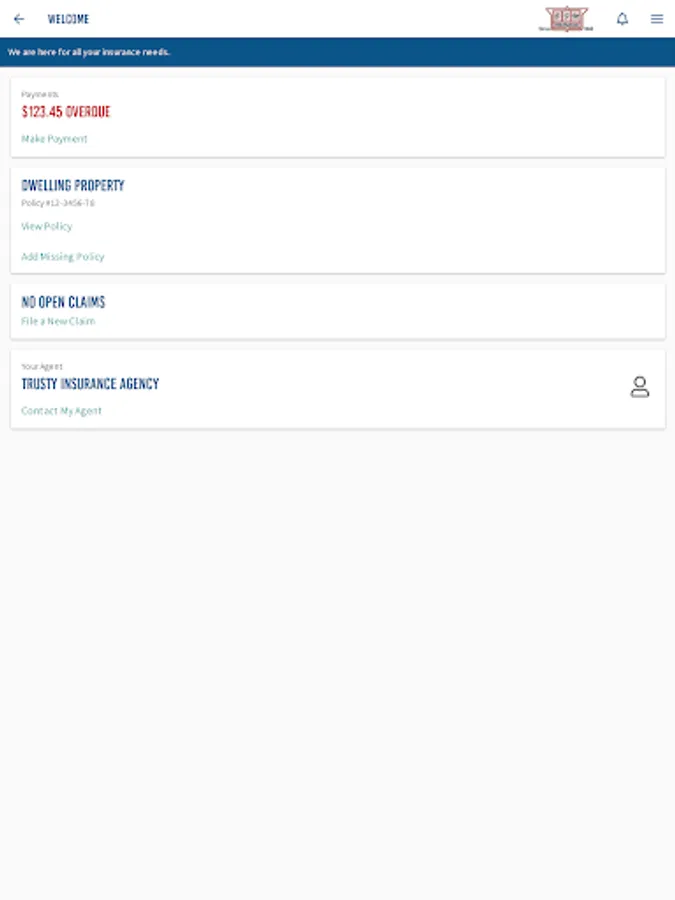Screen dimensions: 675x900
Task: Tap the policy number text
Action: tap(57, 203)
